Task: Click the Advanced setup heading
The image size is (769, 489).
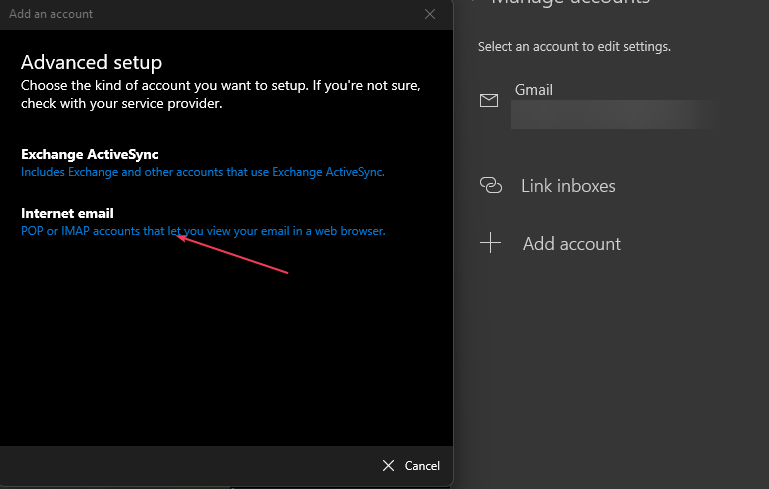Action: point(91,63)
